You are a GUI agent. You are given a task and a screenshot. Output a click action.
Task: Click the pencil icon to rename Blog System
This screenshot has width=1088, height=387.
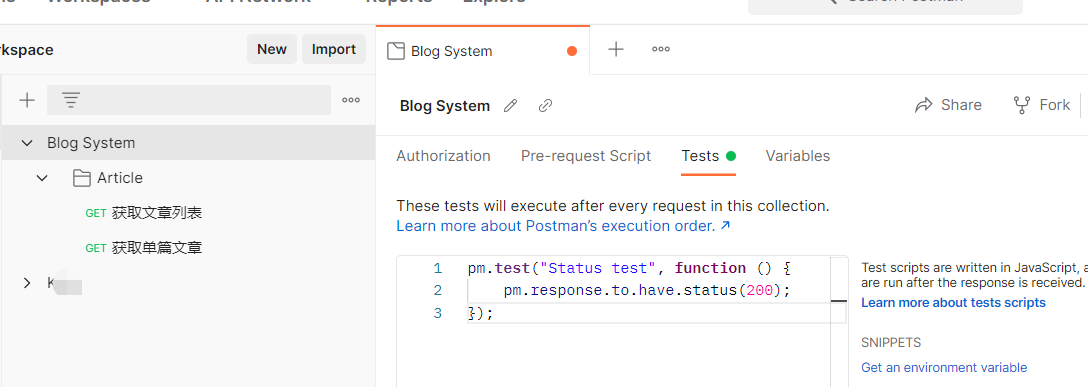[511, 105]
